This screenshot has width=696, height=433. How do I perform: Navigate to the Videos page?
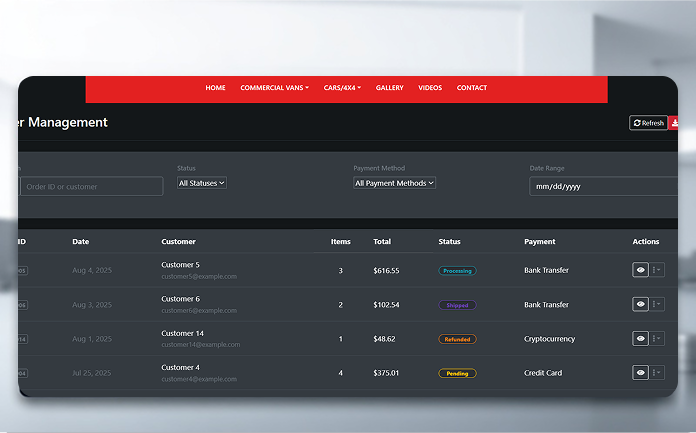(430, 88)
